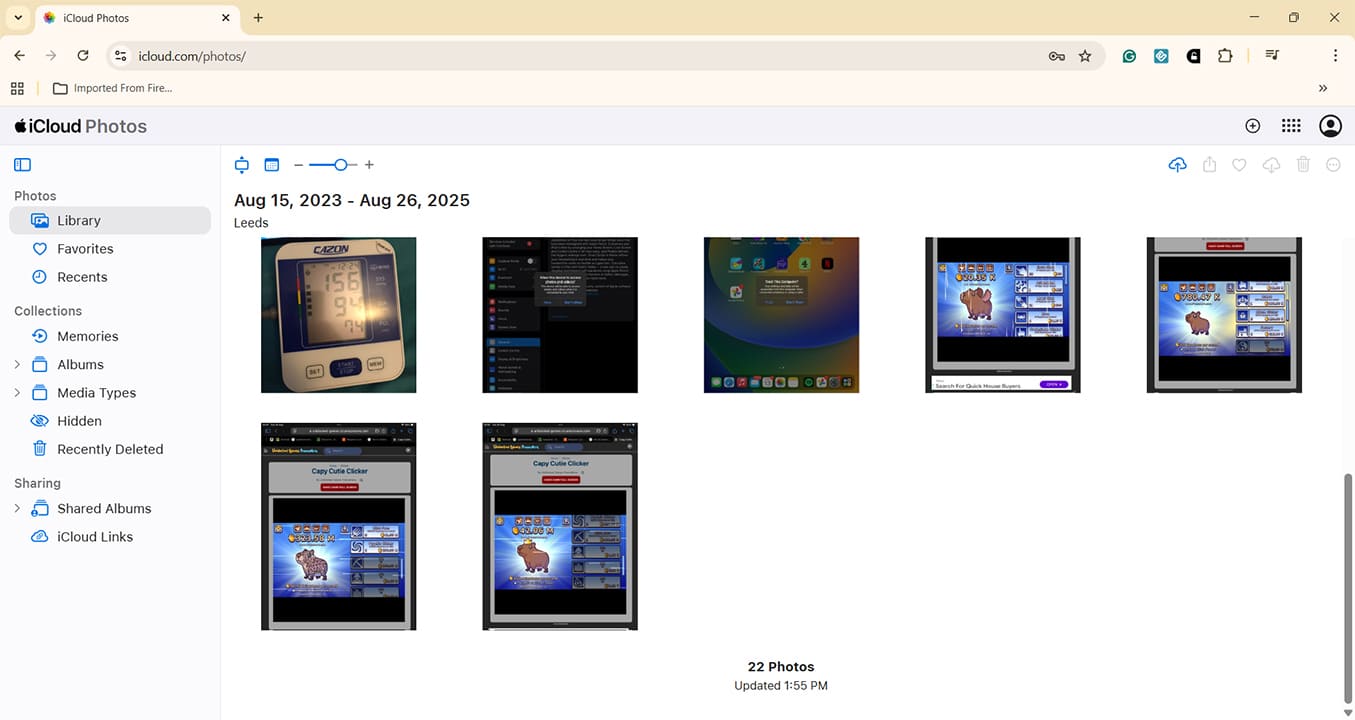This screenshot has height=720, width=1355.
Task: Open the iCloud account profile icon
Action: [x=1330, y=126]
